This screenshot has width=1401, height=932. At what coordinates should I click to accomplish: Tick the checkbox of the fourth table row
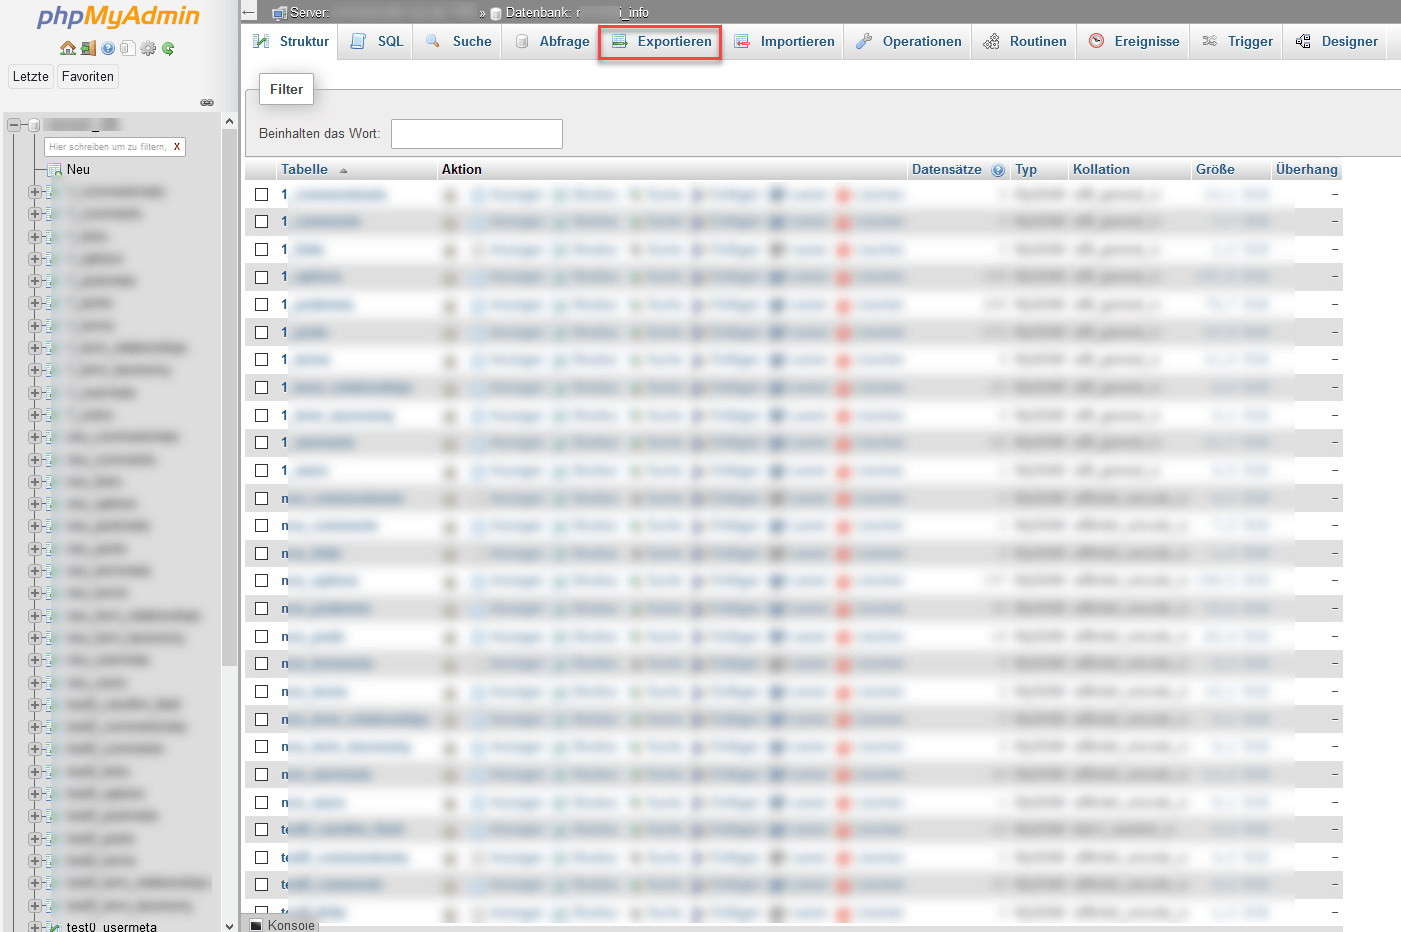point(261,277)
